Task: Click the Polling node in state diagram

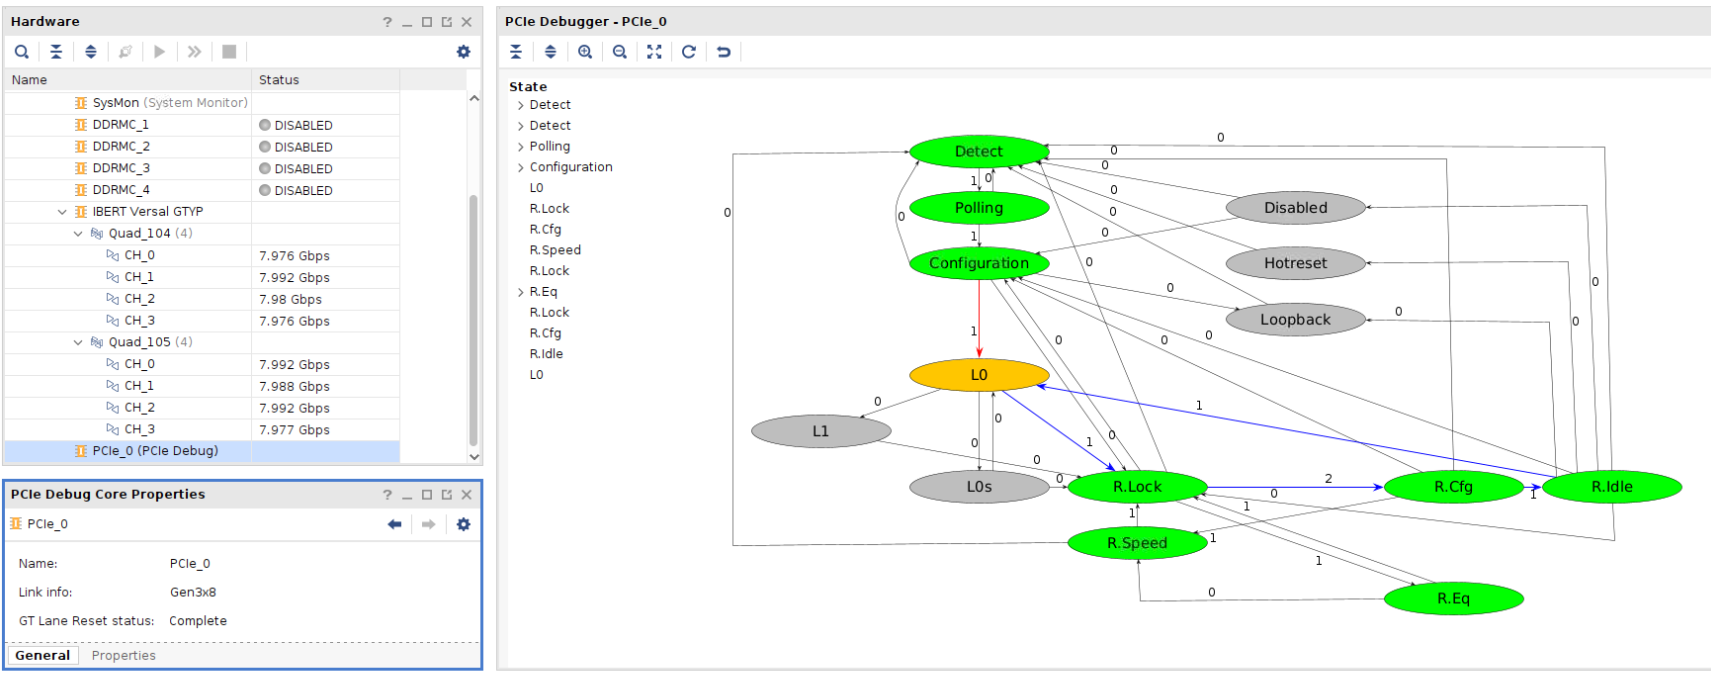Action: tap(979, 208)
